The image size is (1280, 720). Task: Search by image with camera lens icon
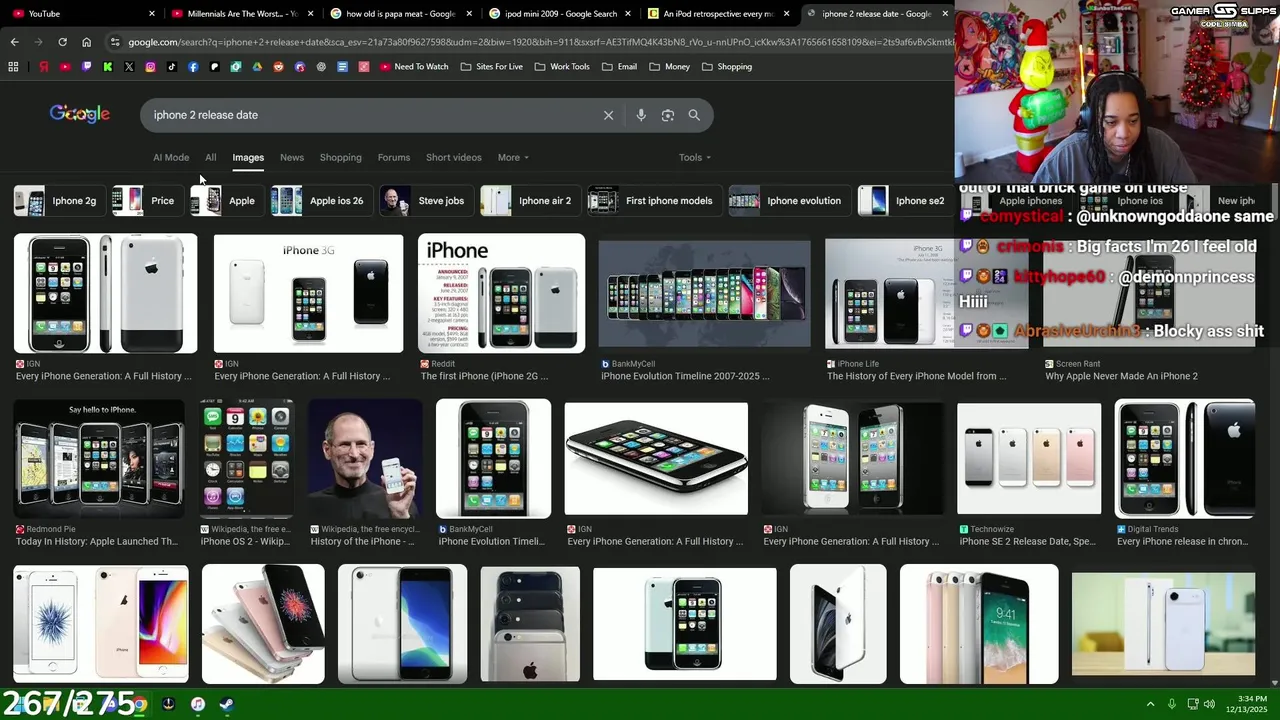pyautogui.click(x=668, y=115)
